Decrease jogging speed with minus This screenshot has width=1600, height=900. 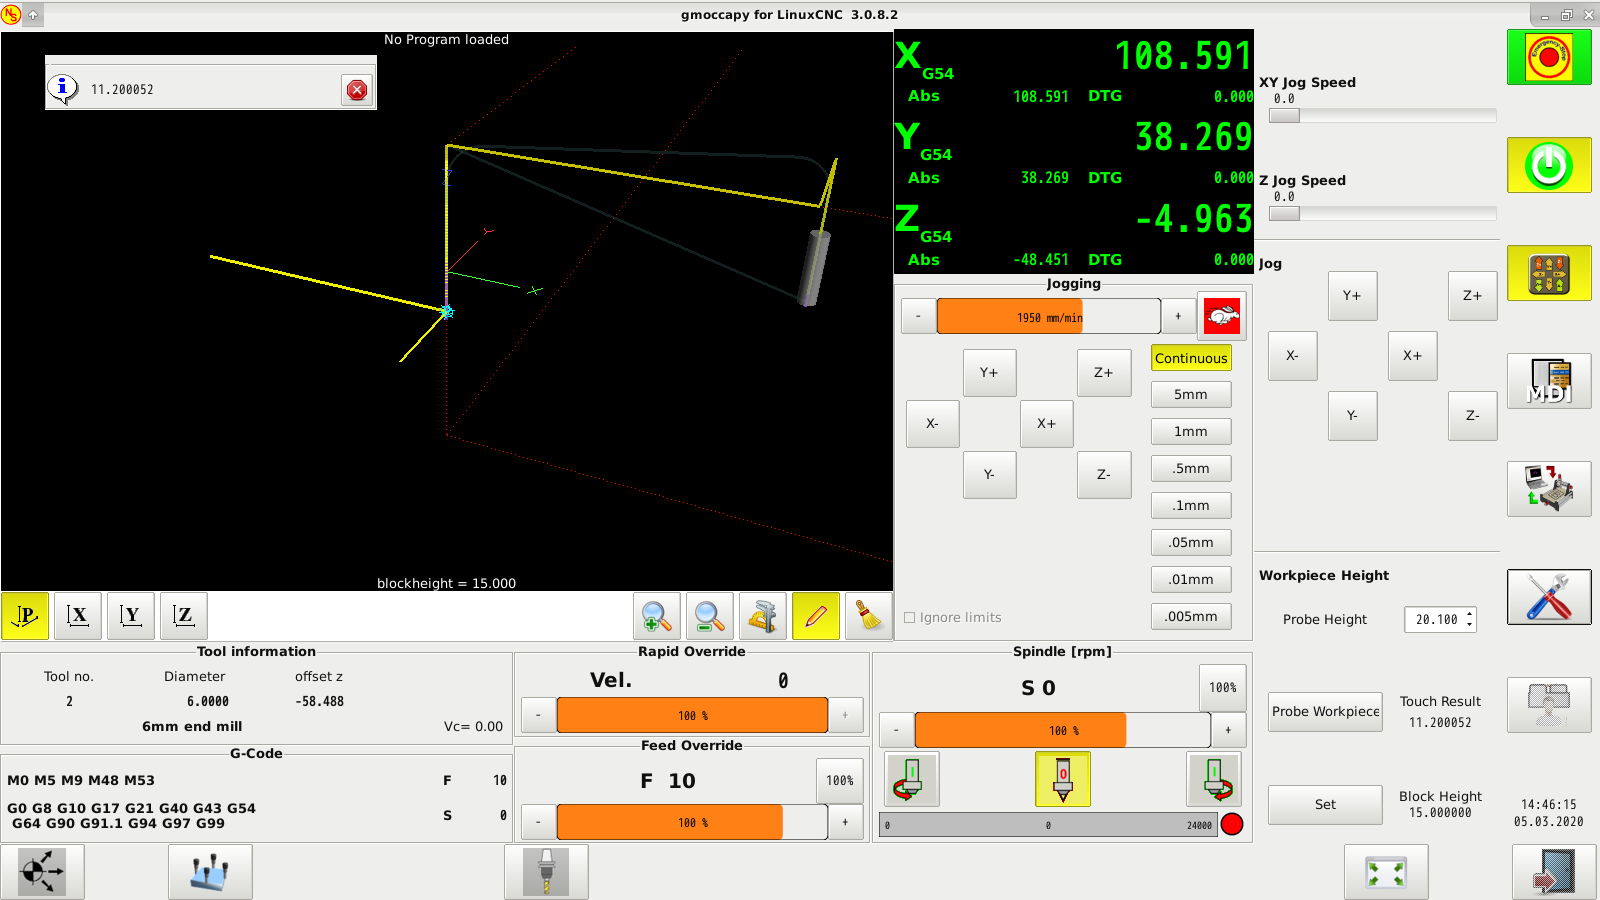coord(918,317)
